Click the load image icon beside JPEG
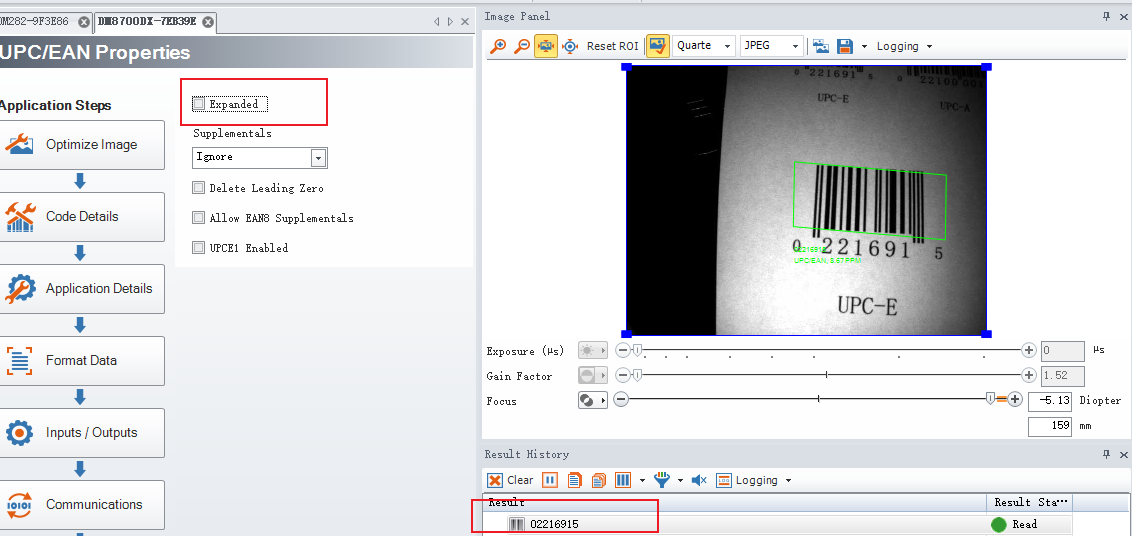Image resolution: width=1132 pixels, height=536 pixels. click(x=821, y=46)
